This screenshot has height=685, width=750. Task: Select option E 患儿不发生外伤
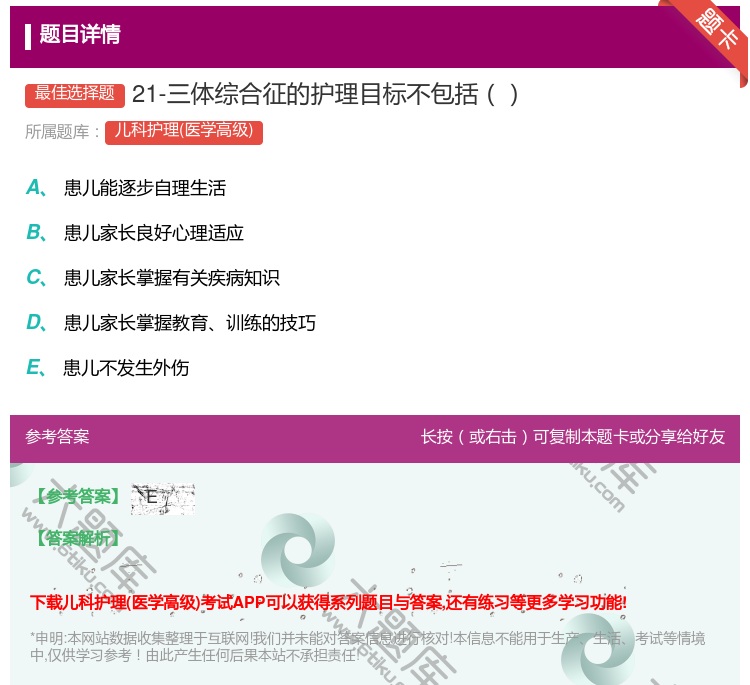pos(108,368)
